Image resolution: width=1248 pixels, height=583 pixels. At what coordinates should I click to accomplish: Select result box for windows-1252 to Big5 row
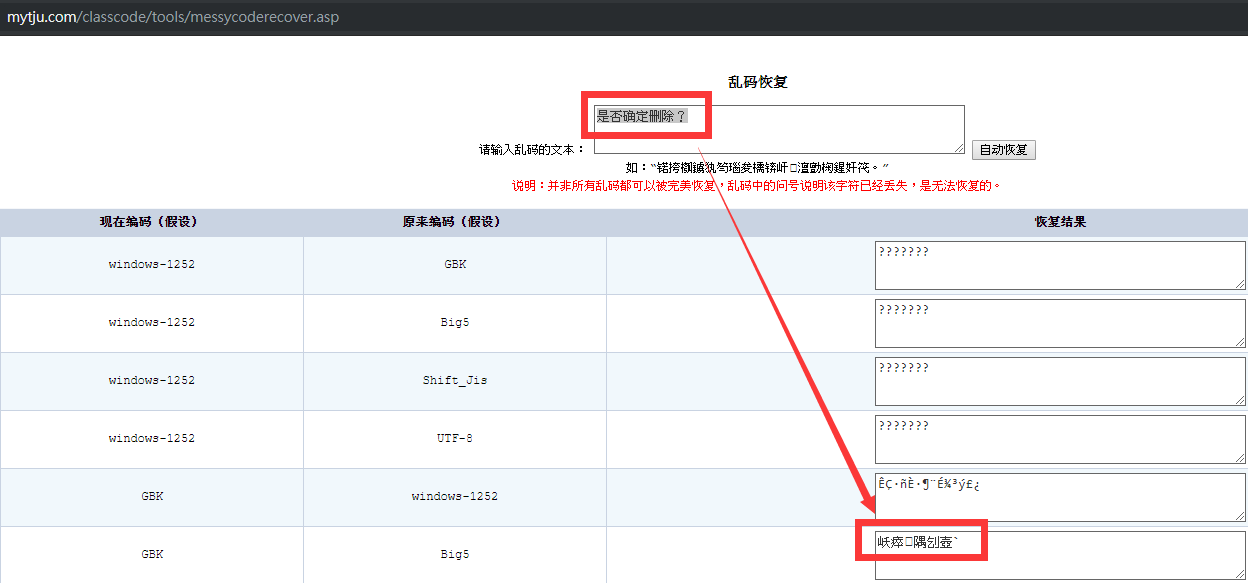tap(1059, 323)
